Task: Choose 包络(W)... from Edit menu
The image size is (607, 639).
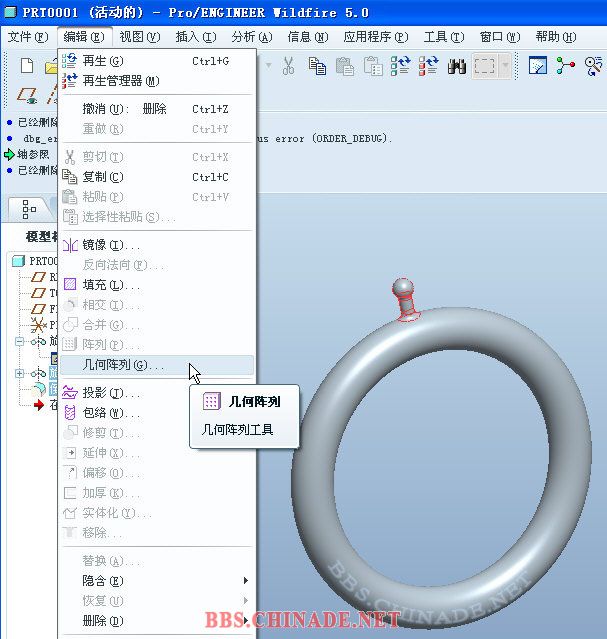Action: pos(157,413)
